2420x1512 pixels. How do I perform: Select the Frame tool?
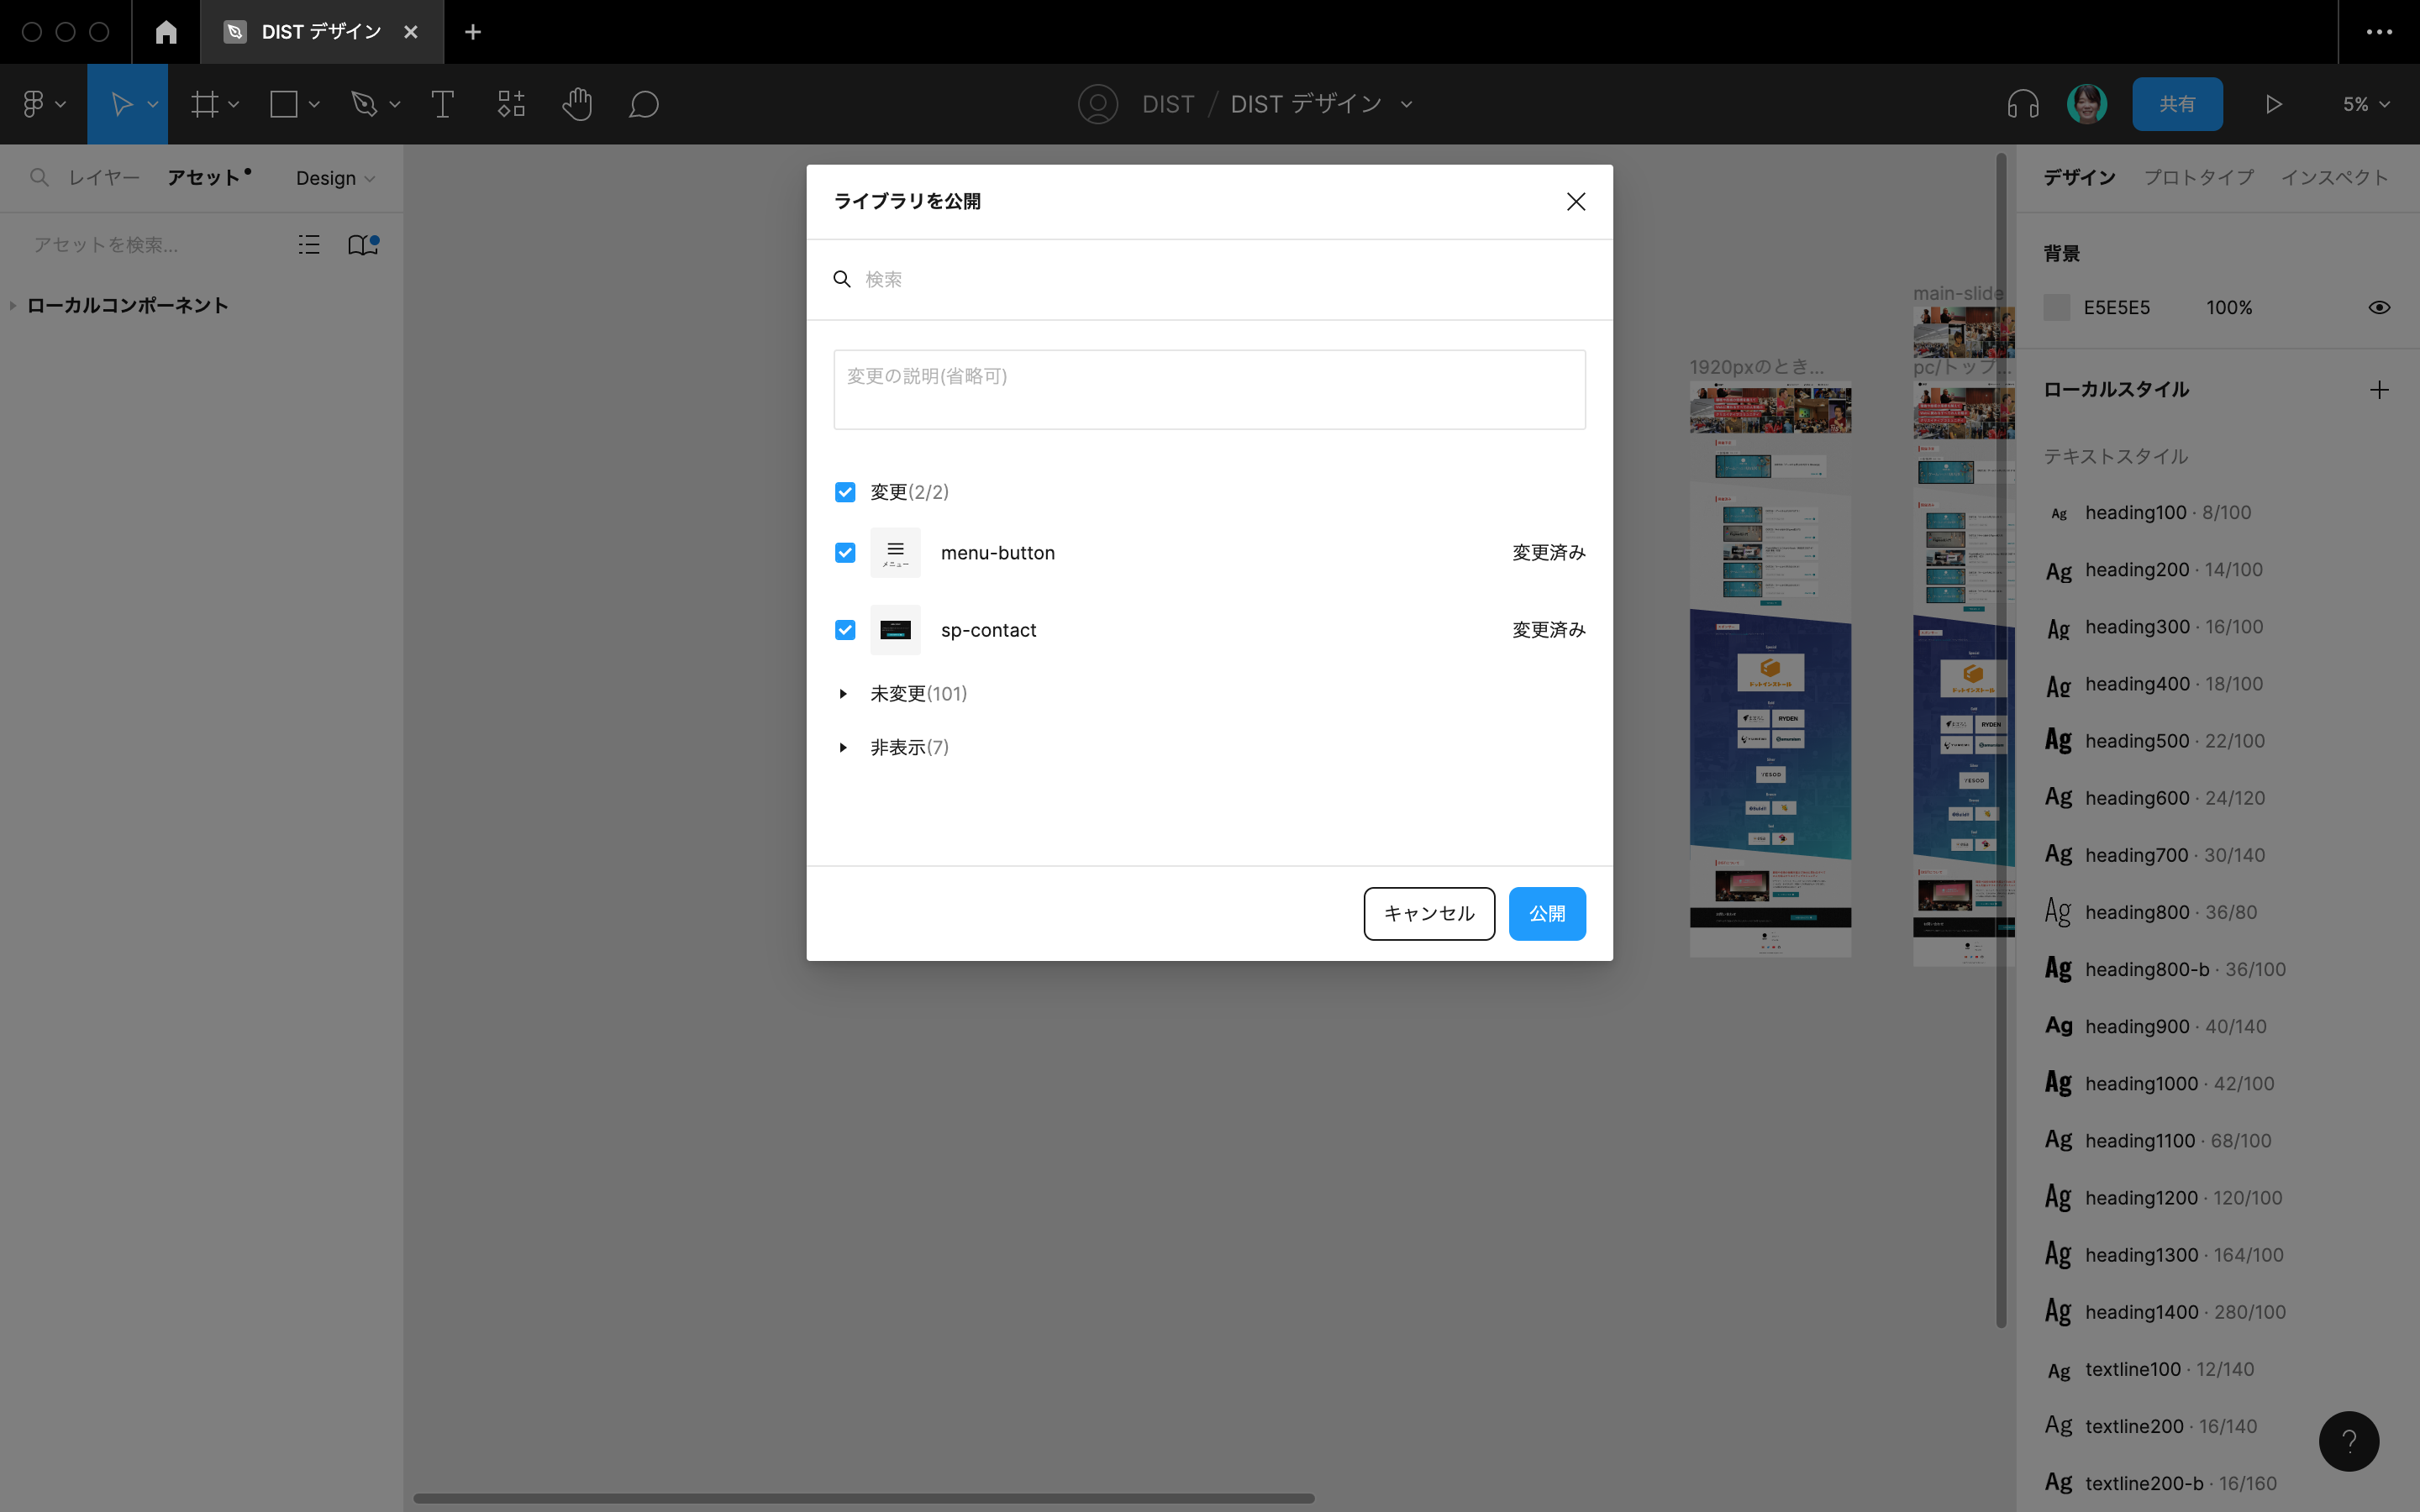pyautogui.click(x=205, y=104)
